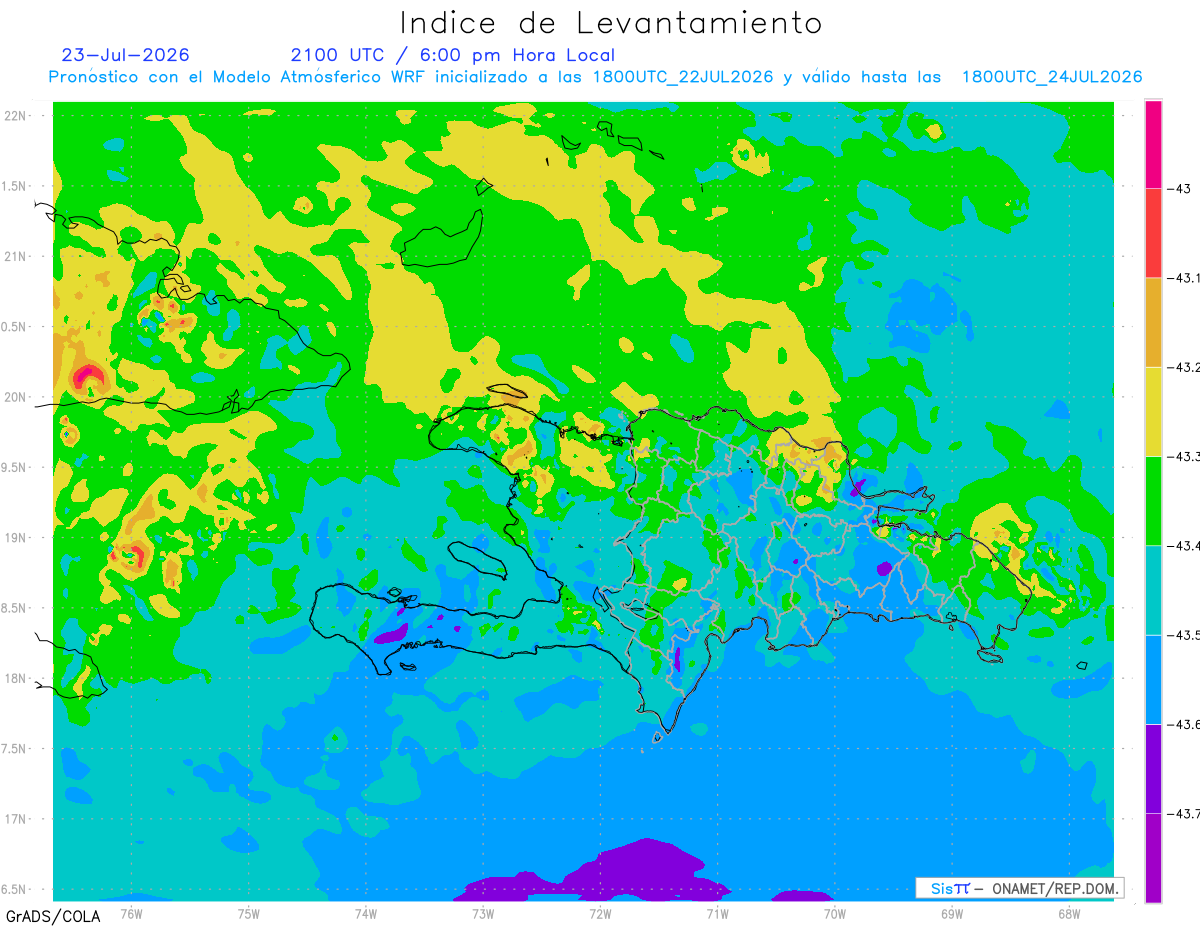Click the teal swatch in the color legend
Image resolution: width=1200 pixels, height=927 pixels.
(1153, 590)
